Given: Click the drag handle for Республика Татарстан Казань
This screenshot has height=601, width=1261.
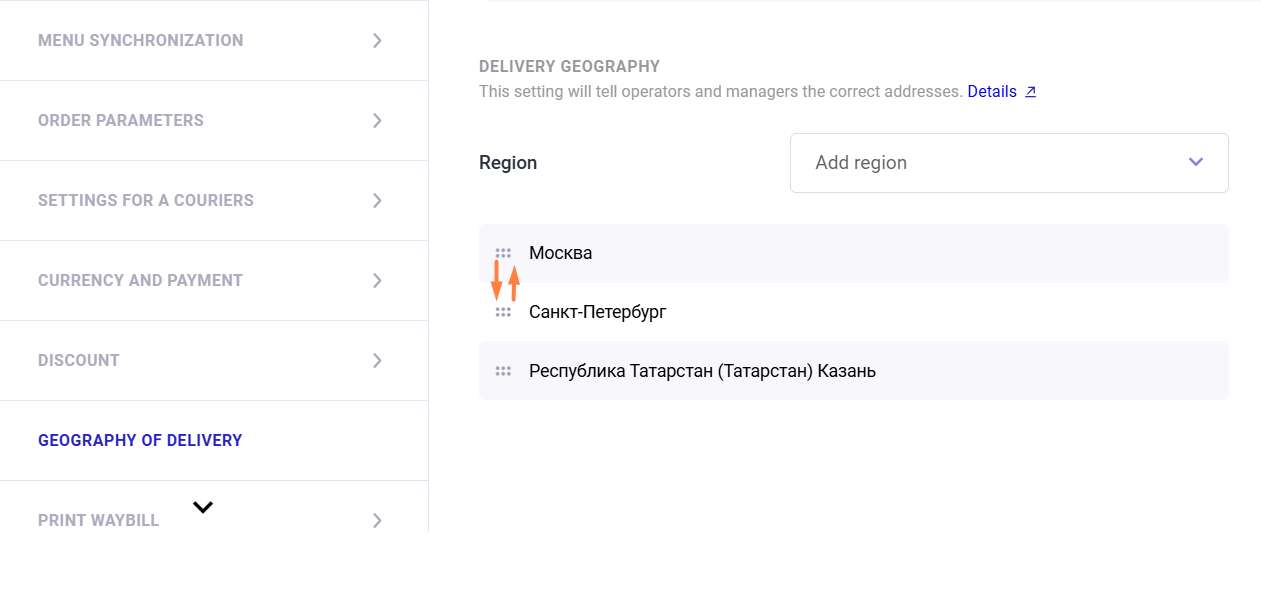Looking at the screenshot, I should [503, 371].
